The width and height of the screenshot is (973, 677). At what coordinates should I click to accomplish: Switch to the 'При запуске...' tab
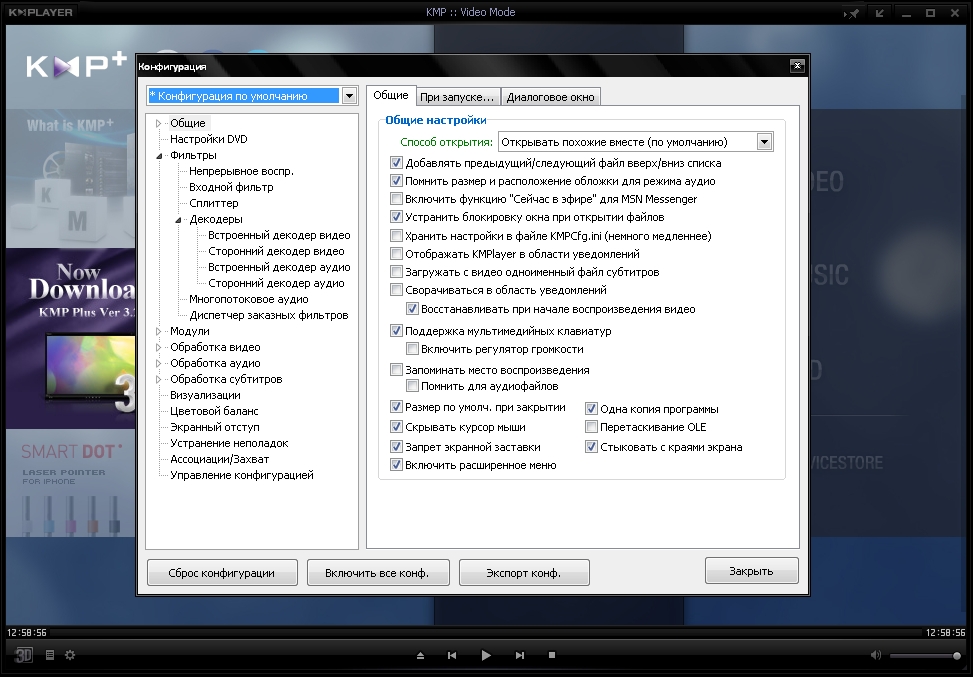(457, 97)
